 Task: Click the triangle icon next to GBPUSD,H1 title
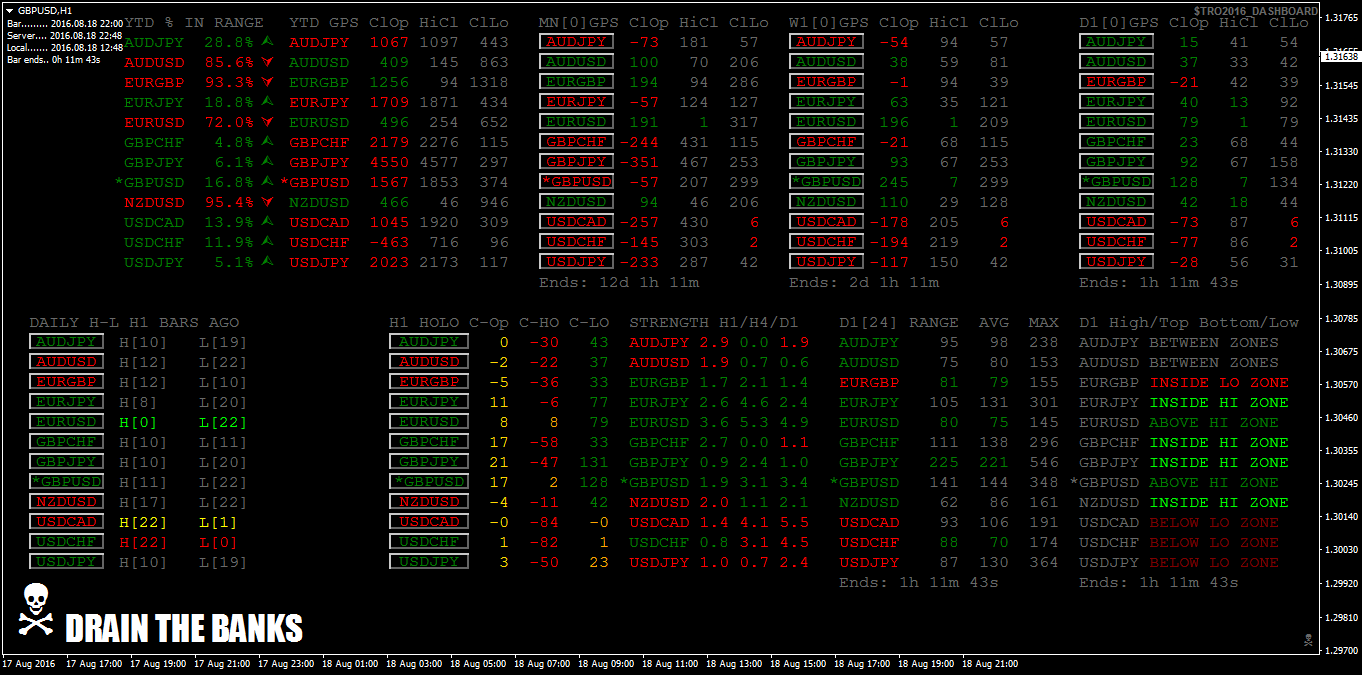[x=10, y=9]
